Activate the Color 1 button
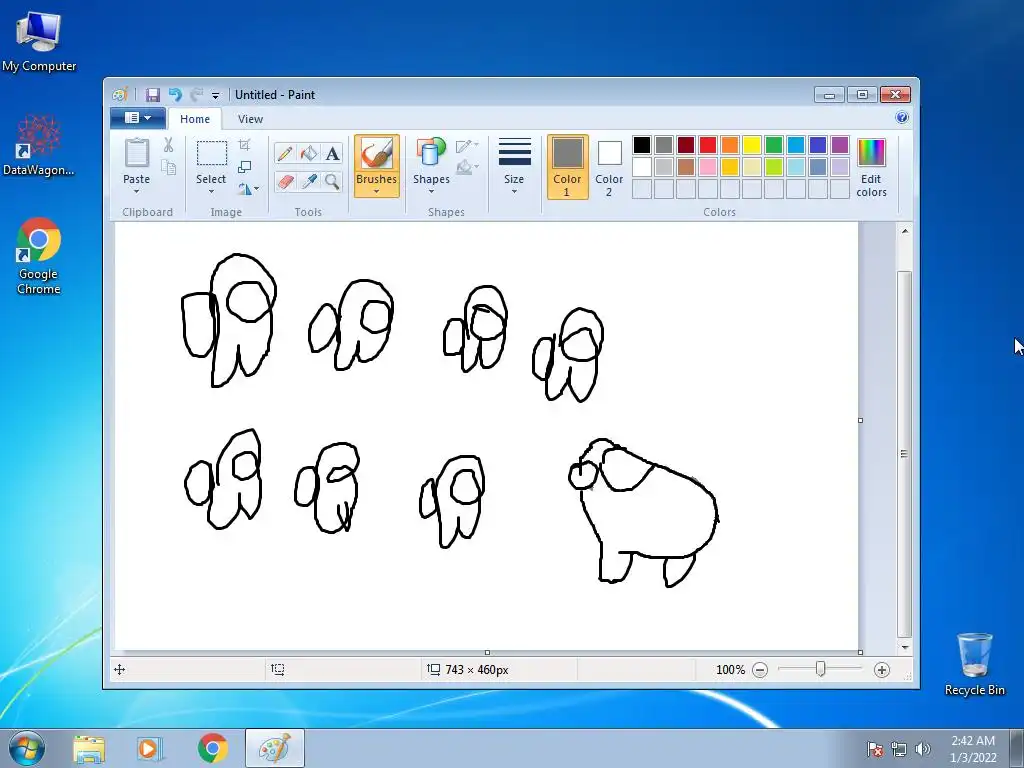 tap(568, 167)
